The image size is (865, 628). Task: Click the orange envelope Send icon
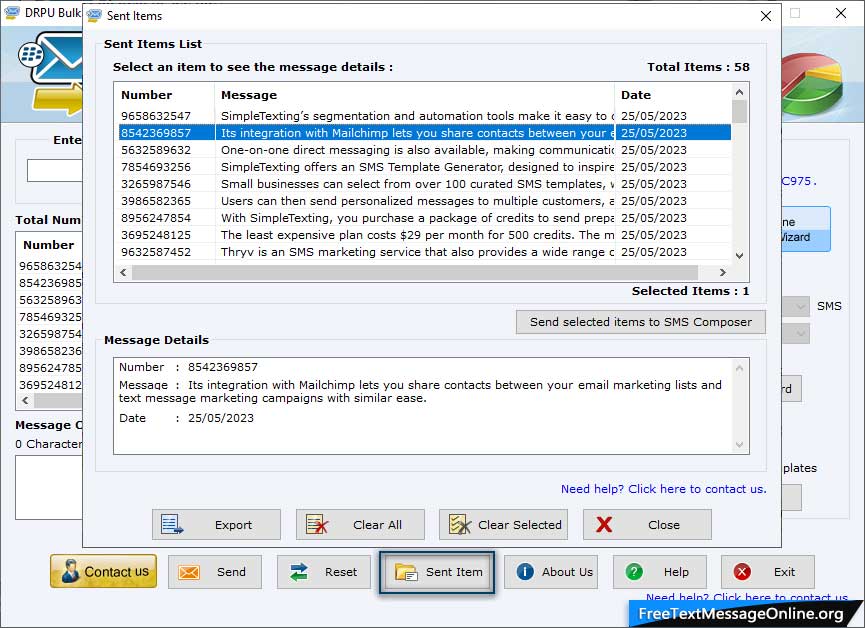(189, 572)
